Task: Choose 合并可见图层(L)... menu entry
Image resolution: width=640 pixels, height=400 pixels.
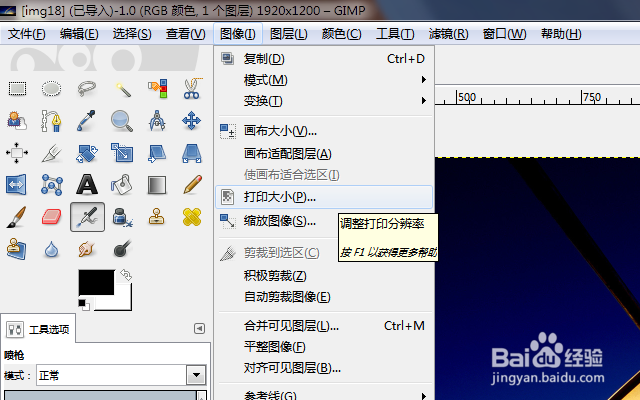Action: (324, 326)
